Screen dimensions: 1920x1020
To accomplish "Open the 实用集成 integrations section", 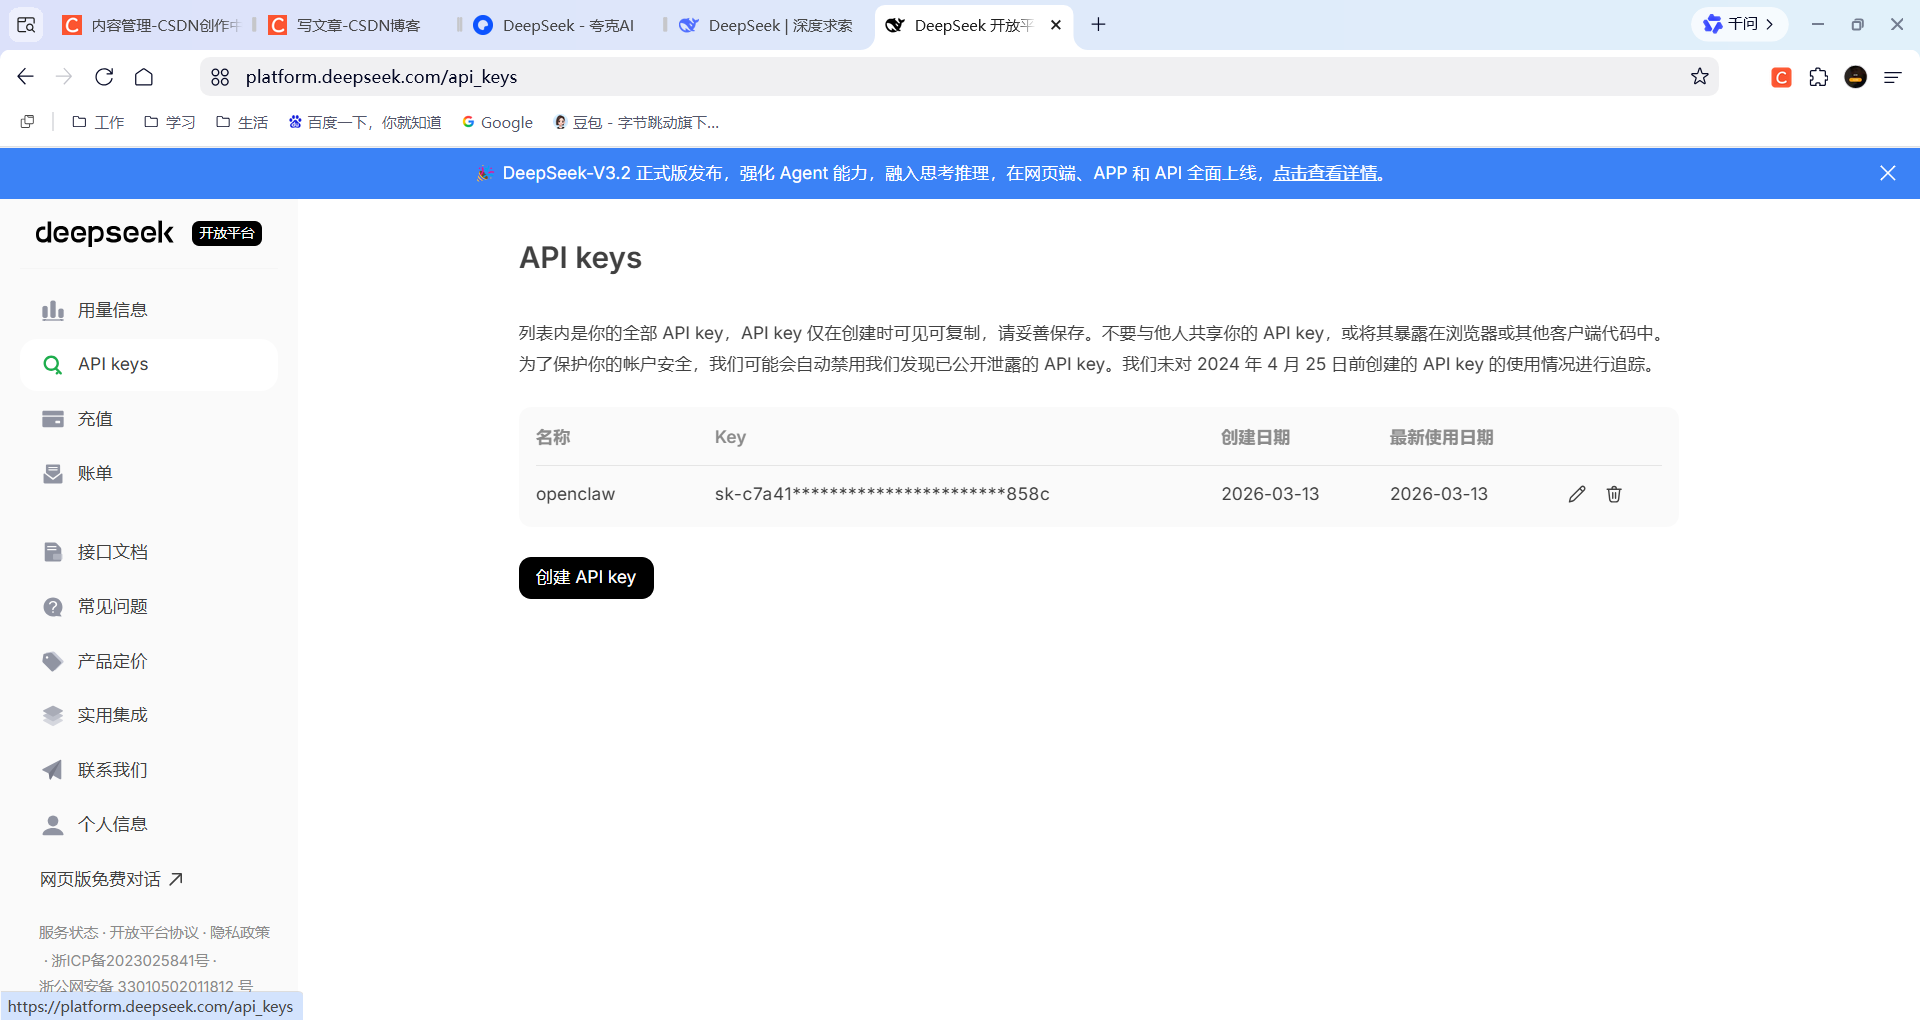I will (x=113, y=714).
